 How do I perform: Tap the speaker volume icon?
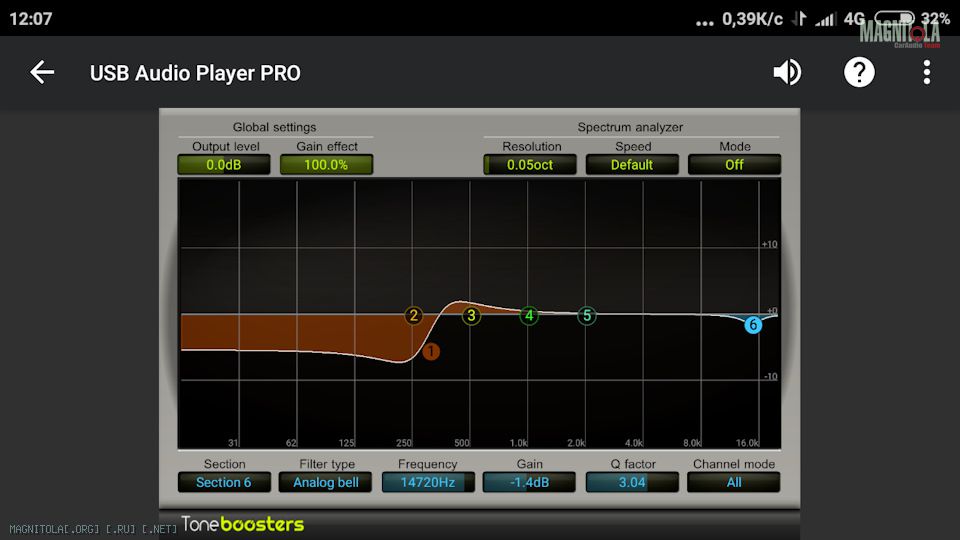point(787,72)
